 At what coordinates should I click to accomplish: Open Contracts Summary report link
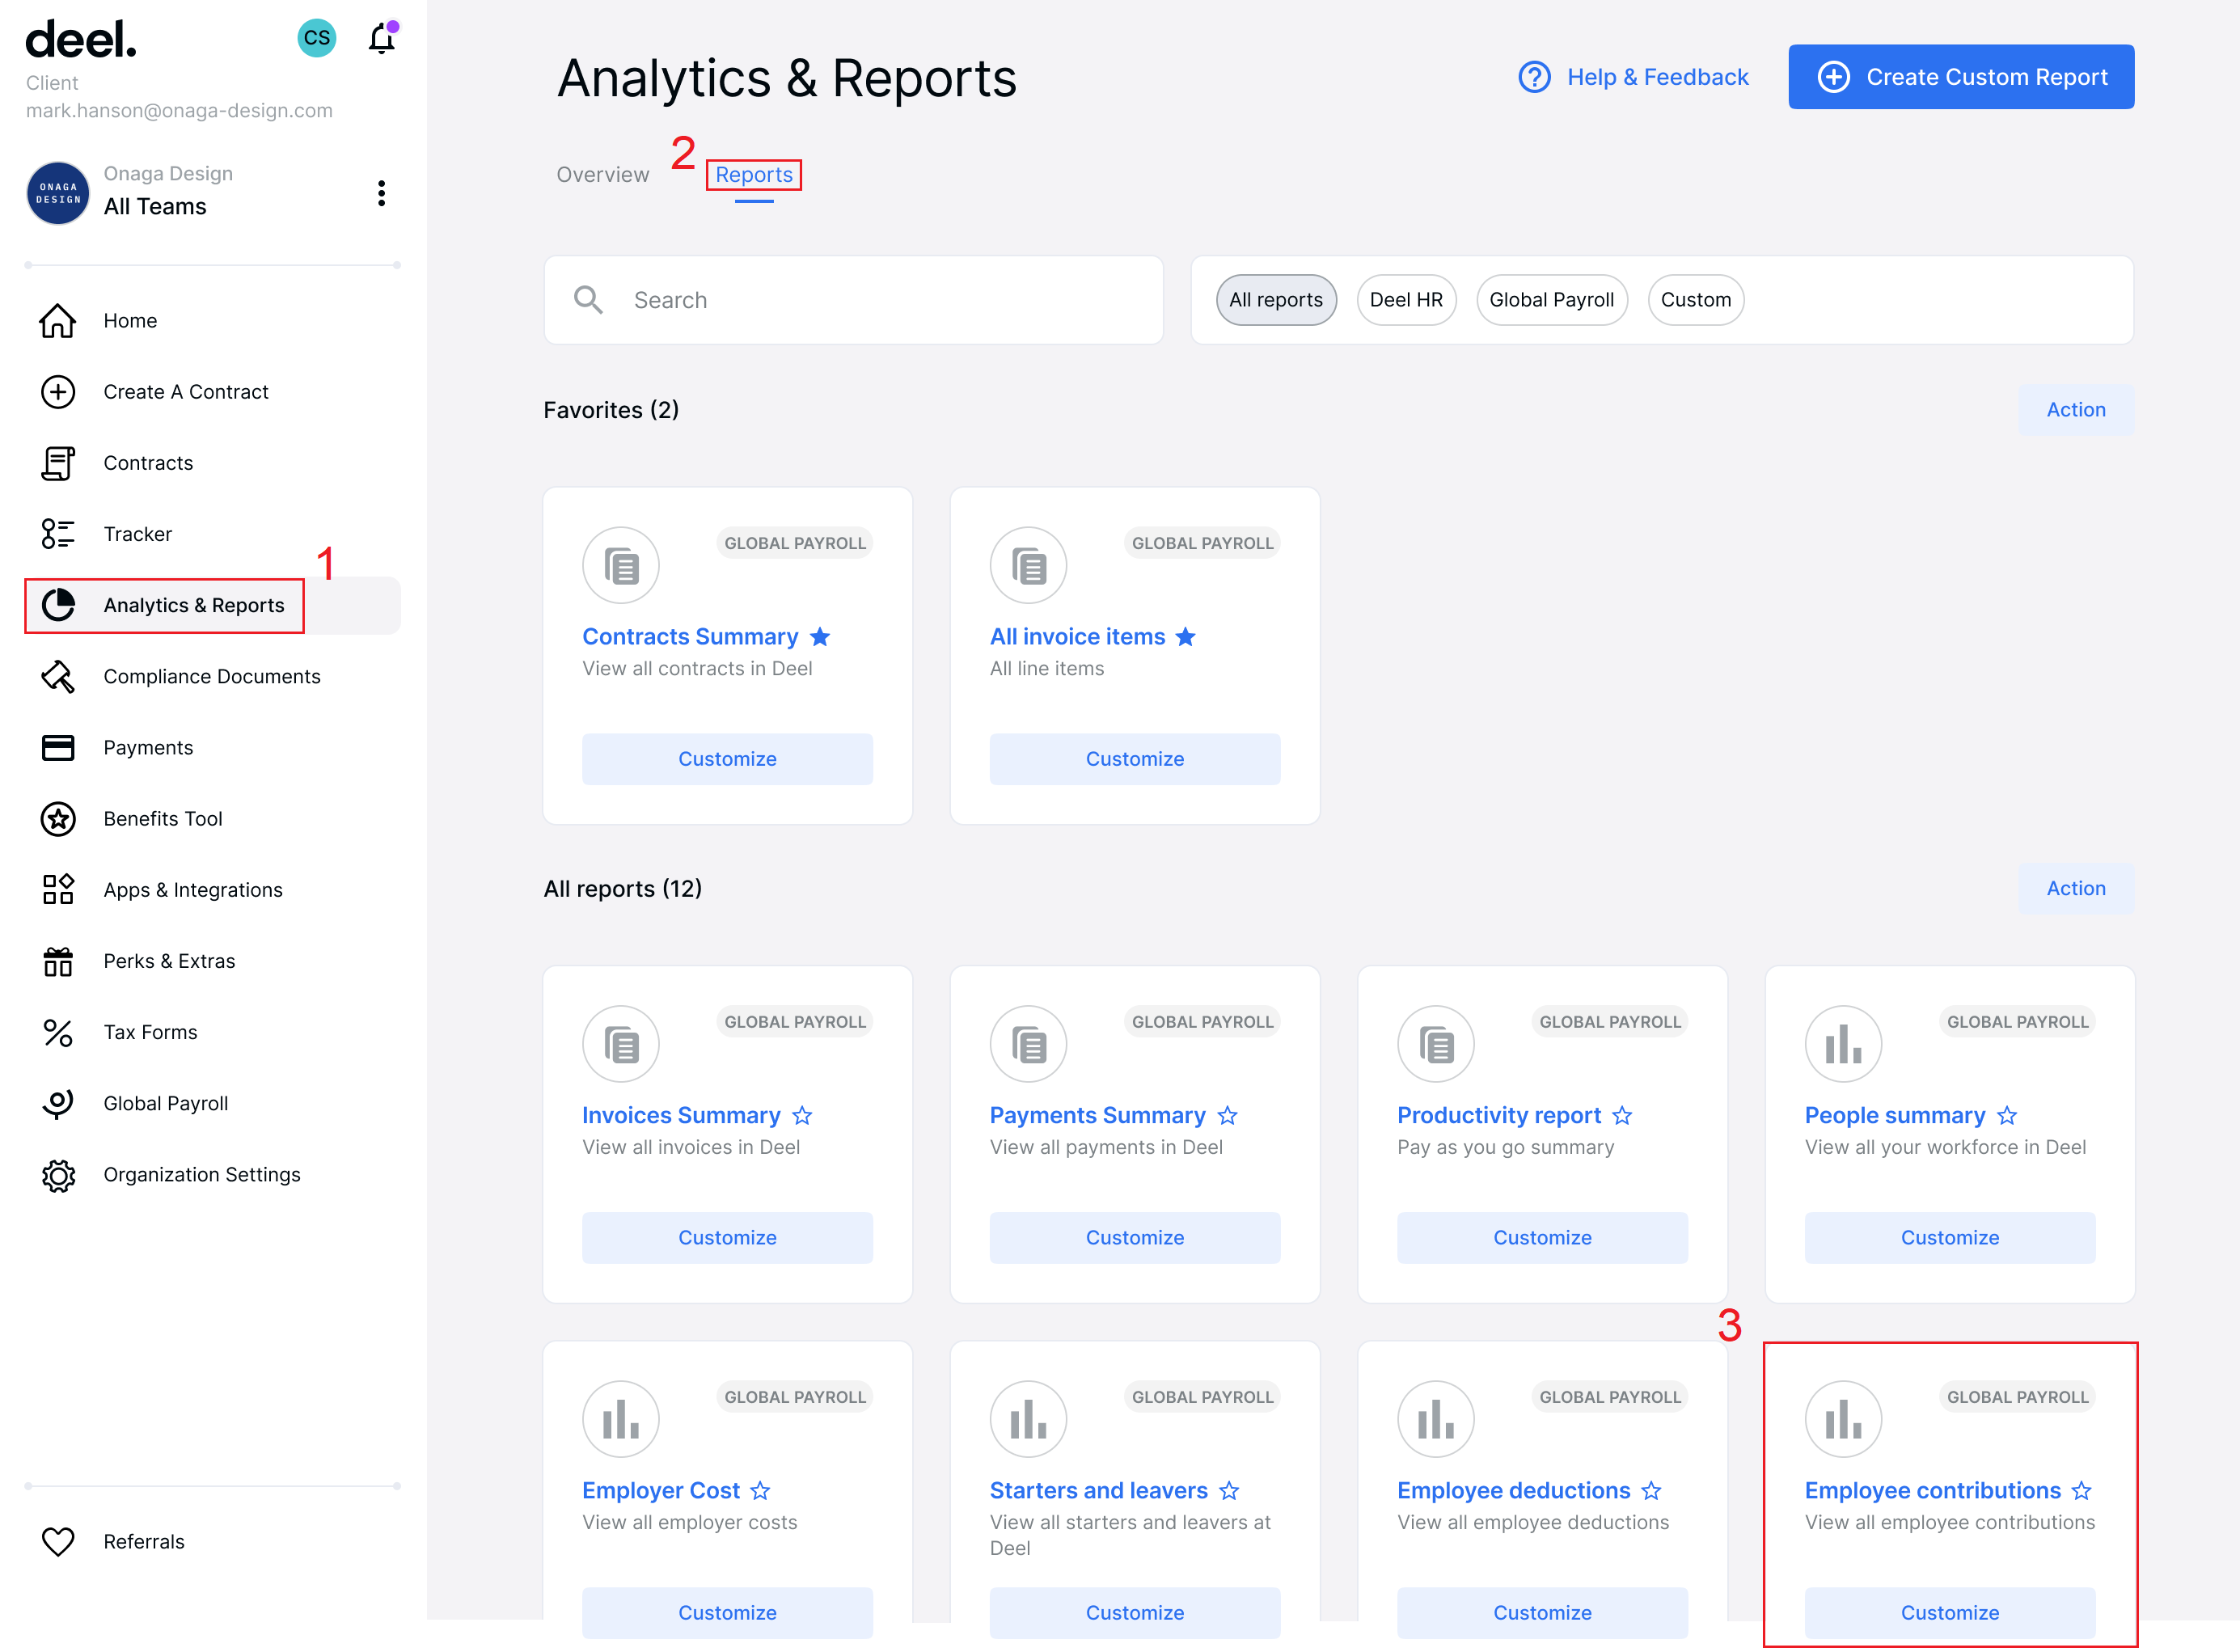click(690, 637)
